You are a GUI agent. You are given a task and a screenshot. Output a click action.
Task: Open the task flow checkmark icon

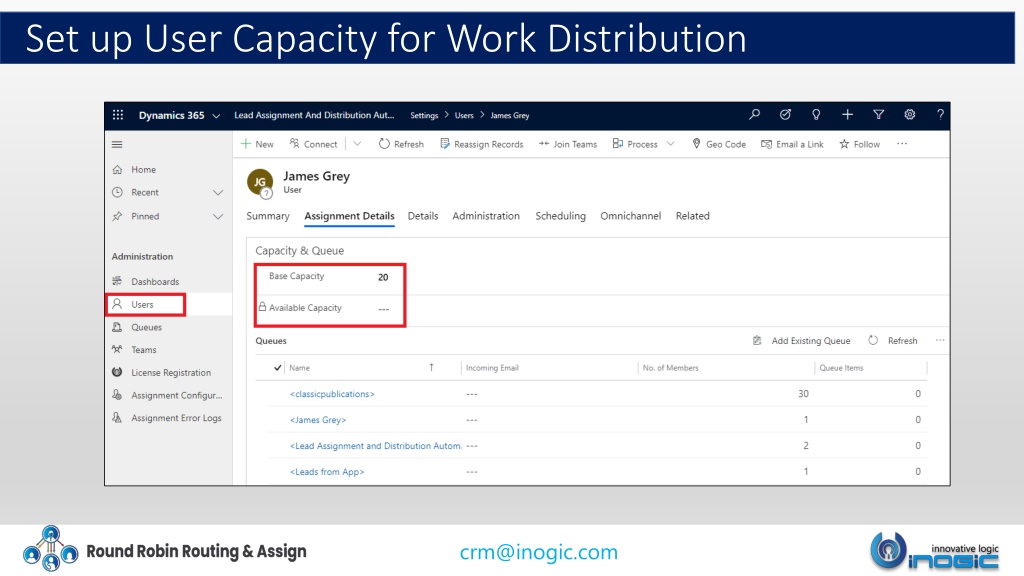785,115
